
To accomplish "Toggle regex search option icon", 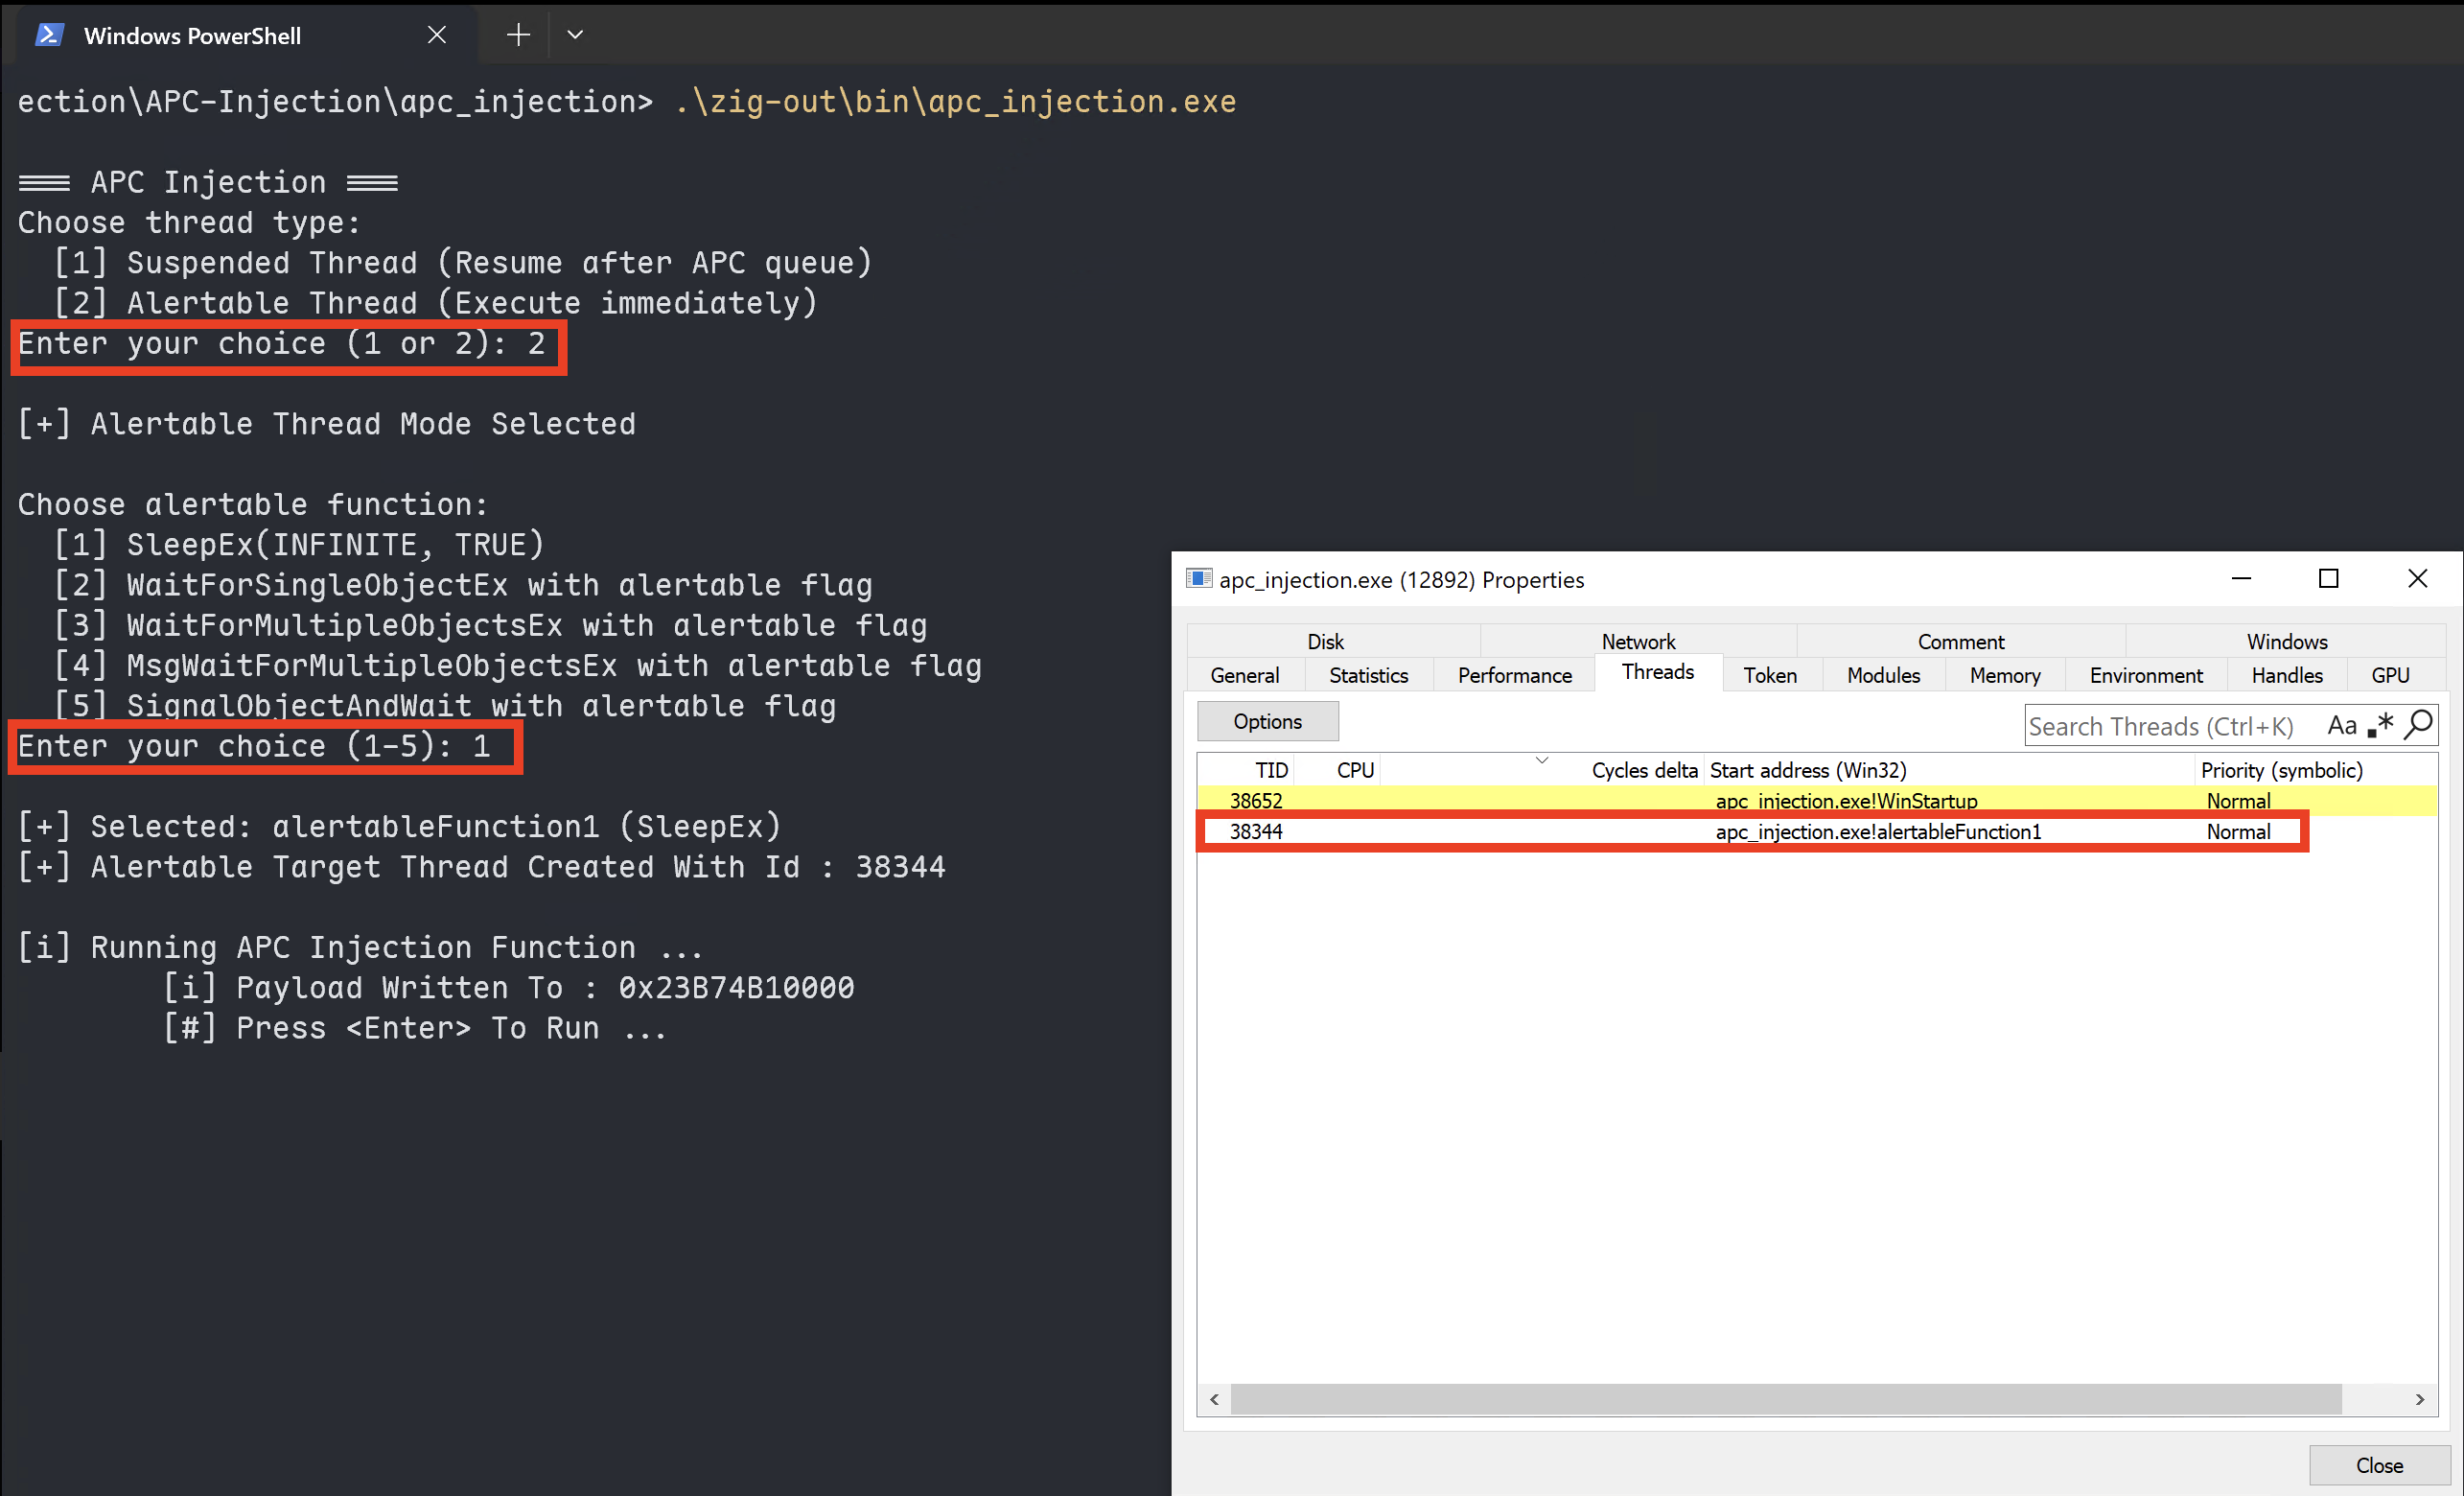I will click(x=2381, y=724).
